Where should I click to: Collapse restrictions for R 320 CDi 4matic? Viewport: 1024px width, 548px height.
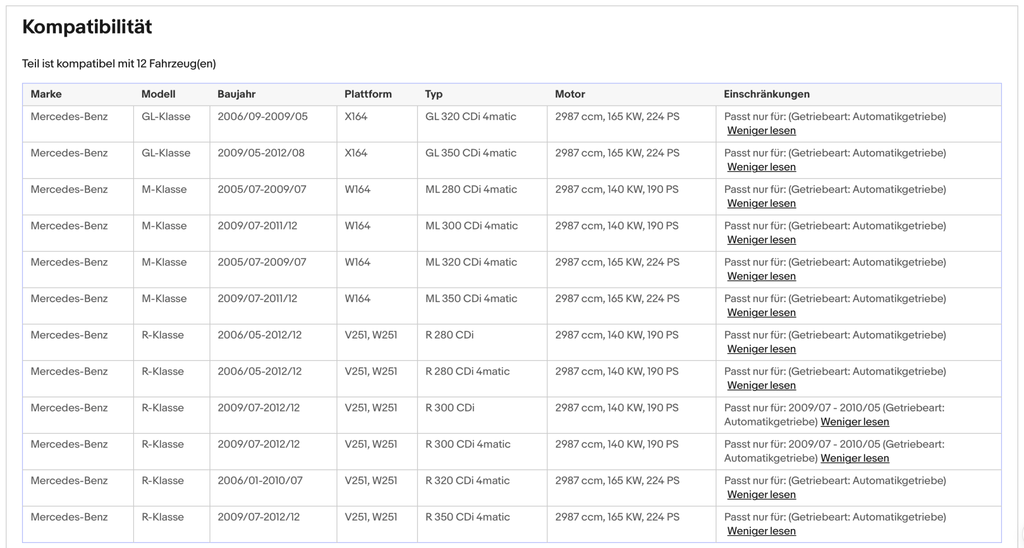[x=761, y=495]
